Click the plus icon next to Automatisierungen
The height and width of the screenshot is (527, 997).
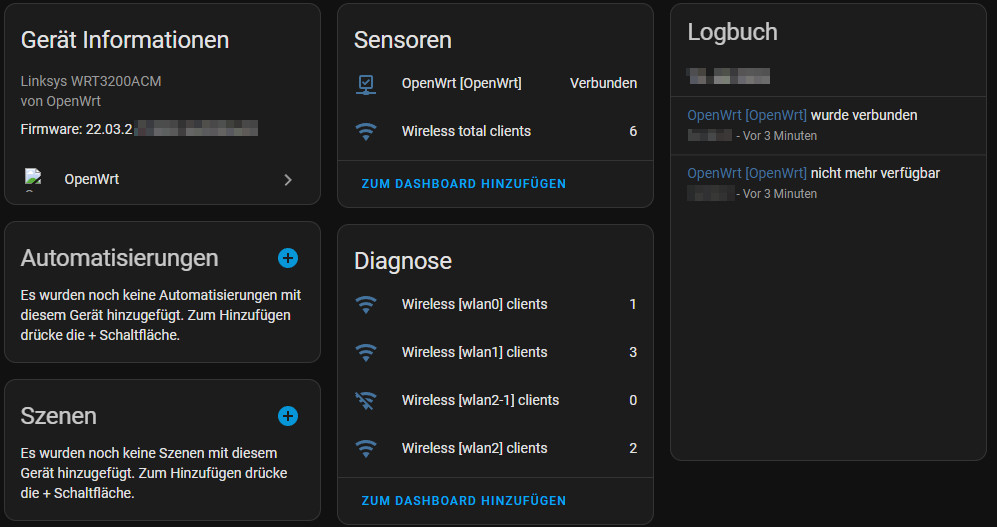[x=288, y=258]
